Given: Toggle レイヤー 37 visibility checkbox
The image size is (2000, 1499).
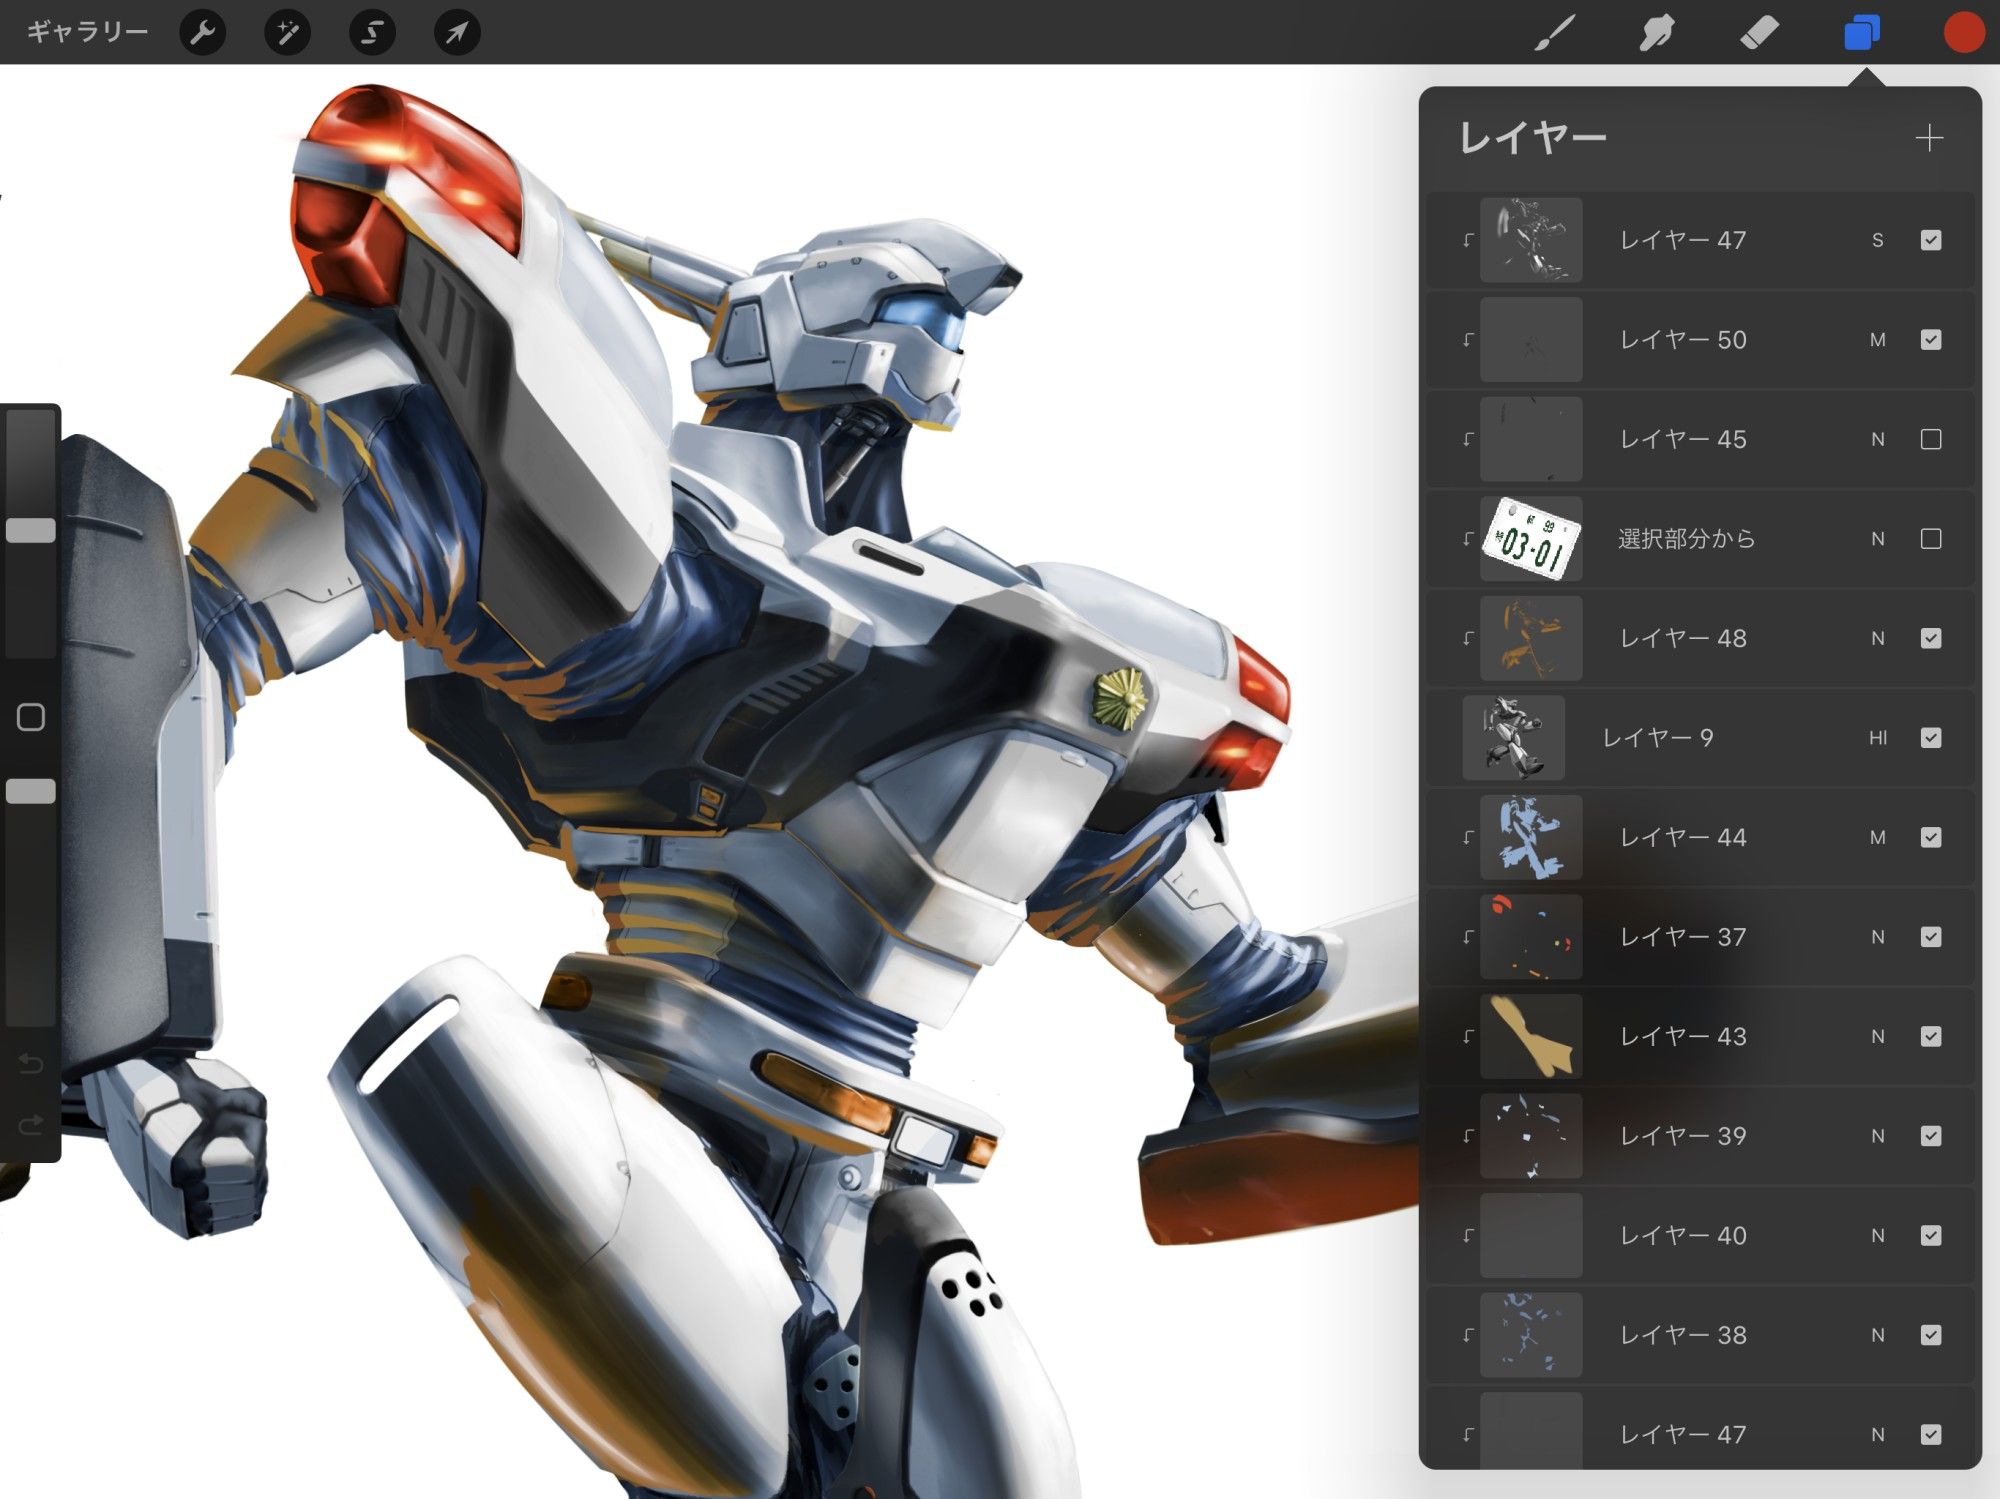Looking at the screenshot, I should [x=1931, y=937].
